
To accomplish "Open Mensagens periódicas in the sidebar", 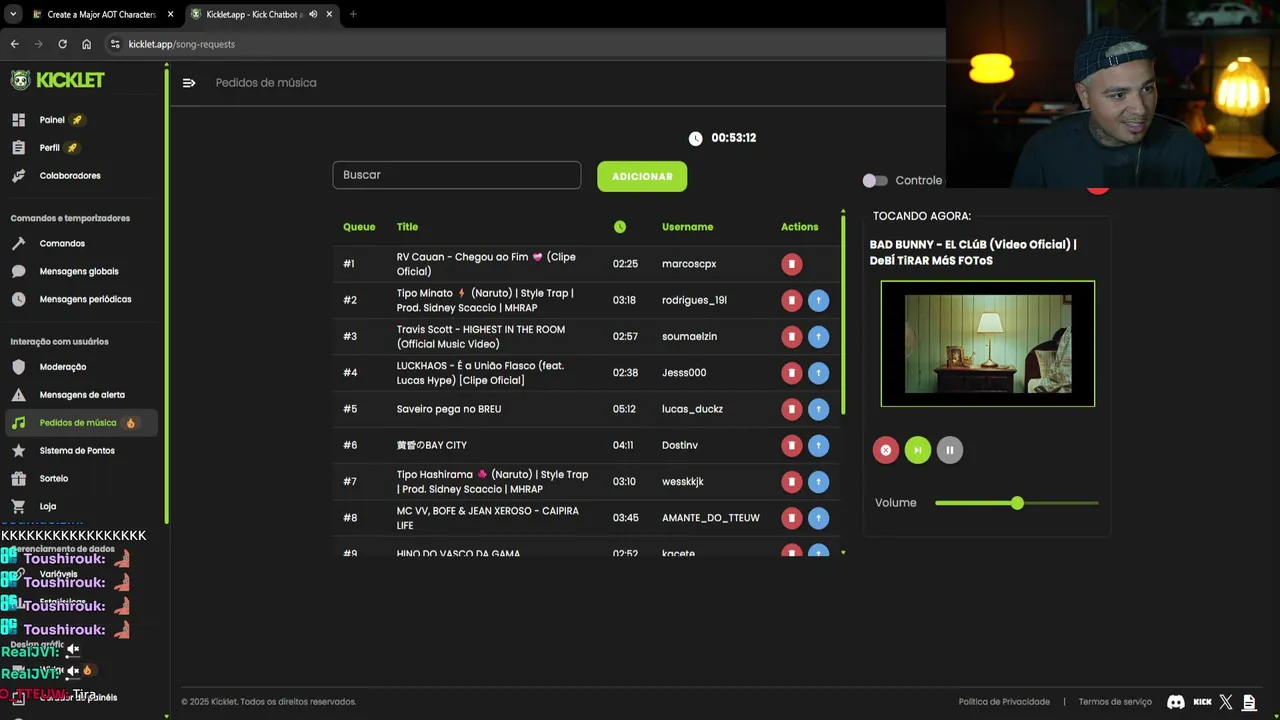I will [85, 299].
